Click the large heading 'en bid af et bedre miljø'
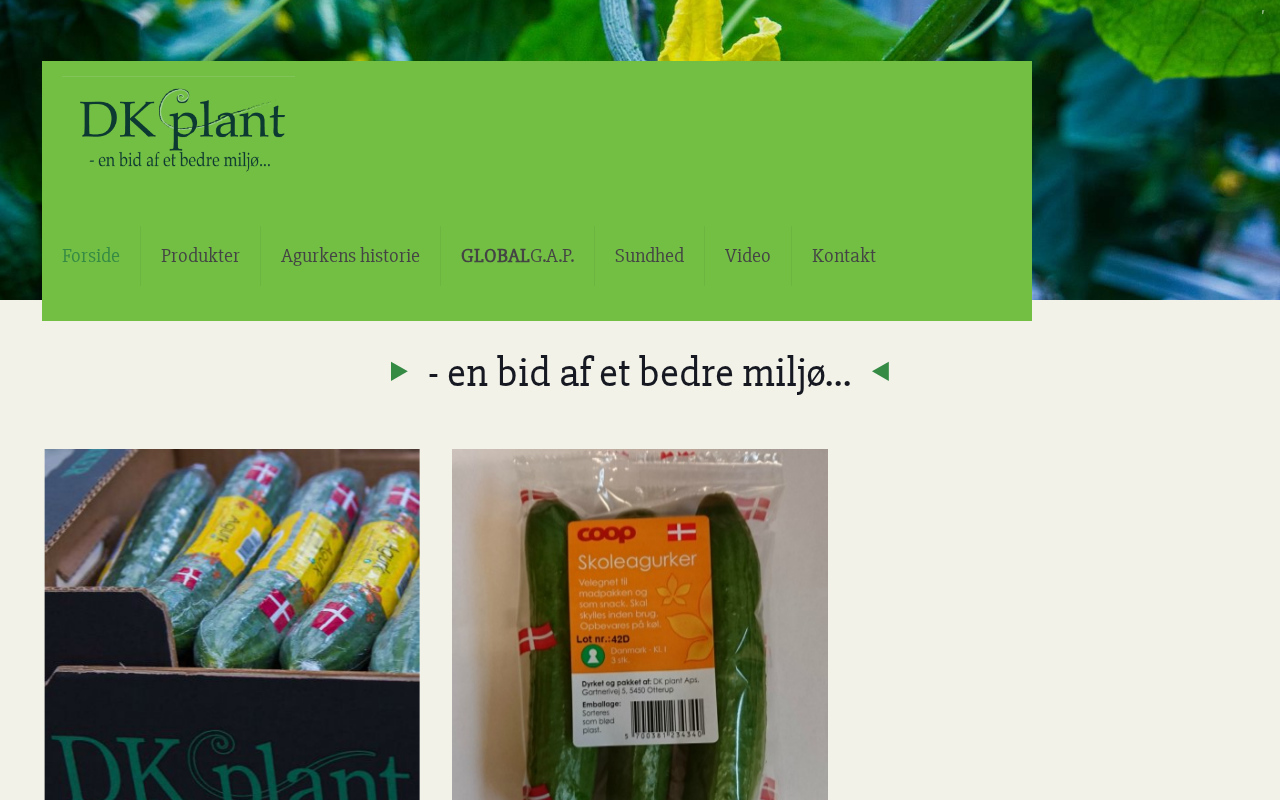 (640, 372)
